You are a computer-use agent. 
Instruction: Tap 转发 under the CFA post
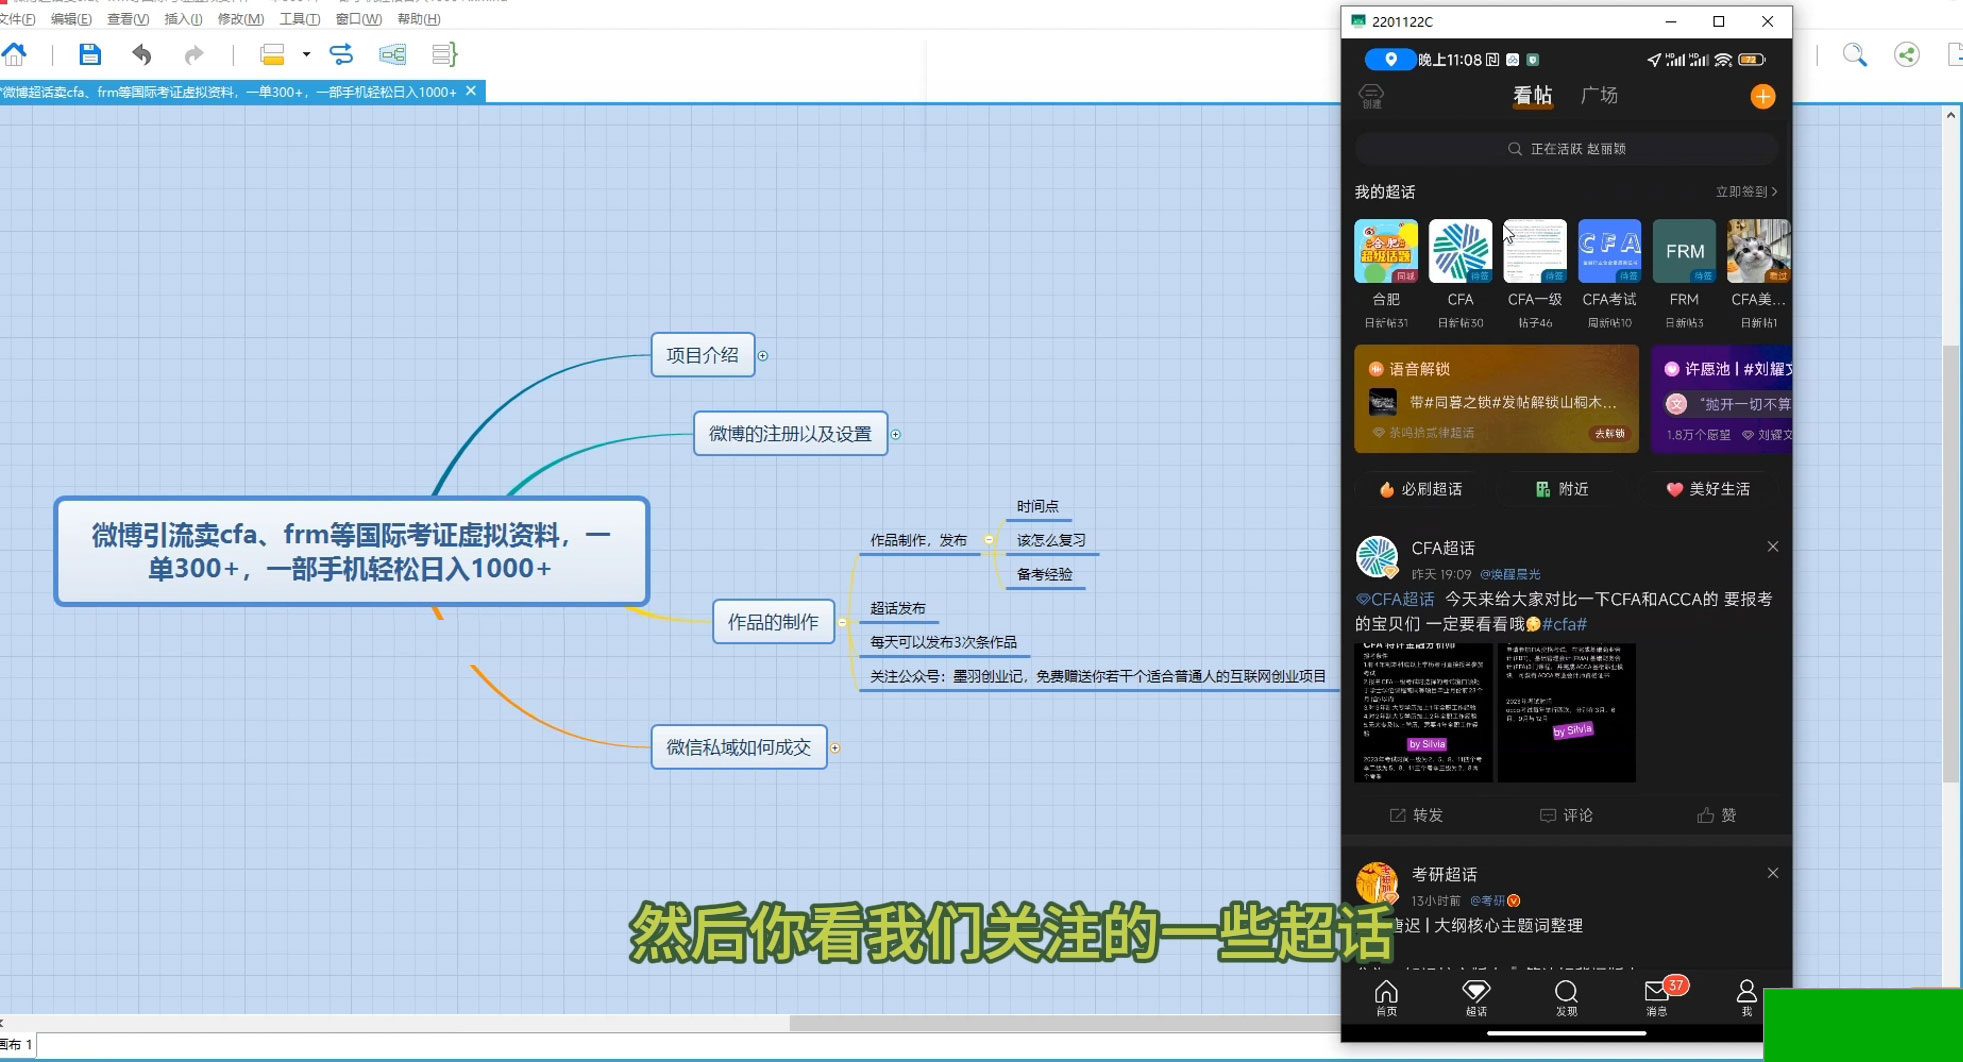[x=1416, y=815]
